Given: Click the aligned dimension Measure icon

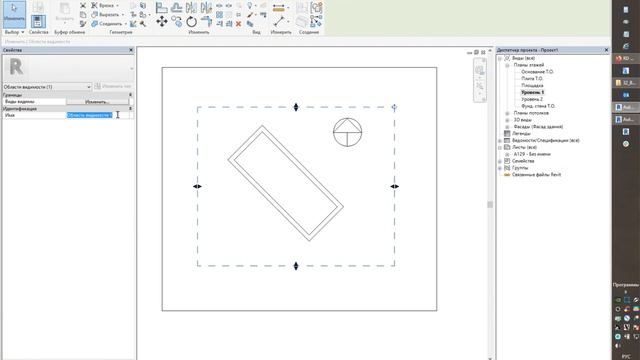Looking at the screenshot, I should click(279, 7).
